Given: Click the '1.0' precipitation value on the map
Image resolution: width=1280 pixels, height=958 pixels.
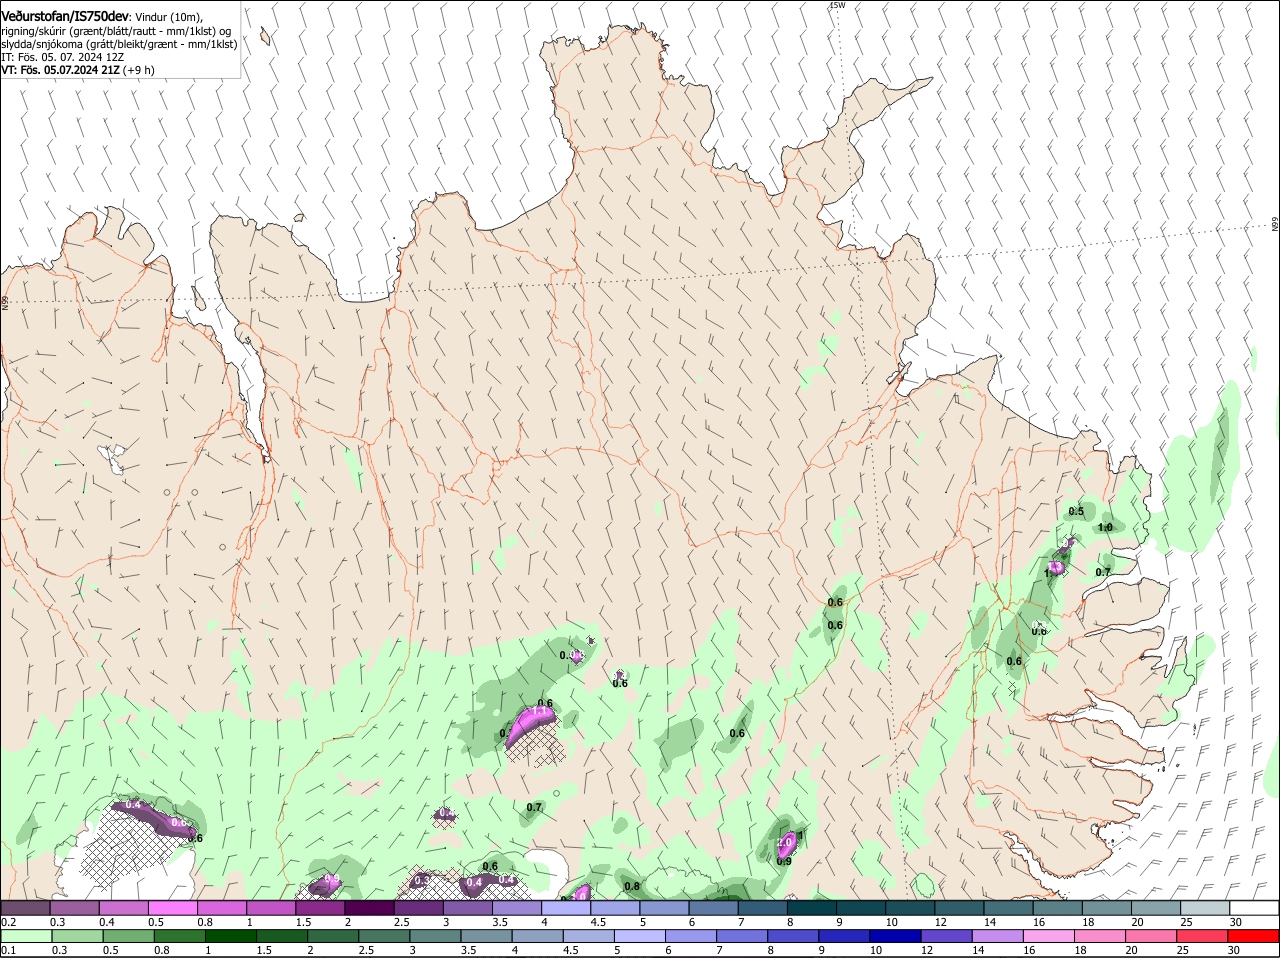Looking at the screenshot, I should click(x=1105, y=527).
